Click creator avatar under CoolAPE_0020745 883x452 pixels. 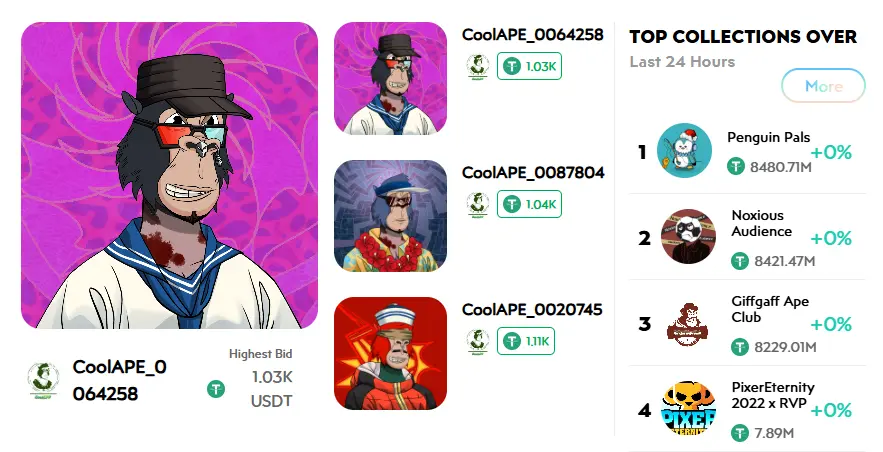478,342
